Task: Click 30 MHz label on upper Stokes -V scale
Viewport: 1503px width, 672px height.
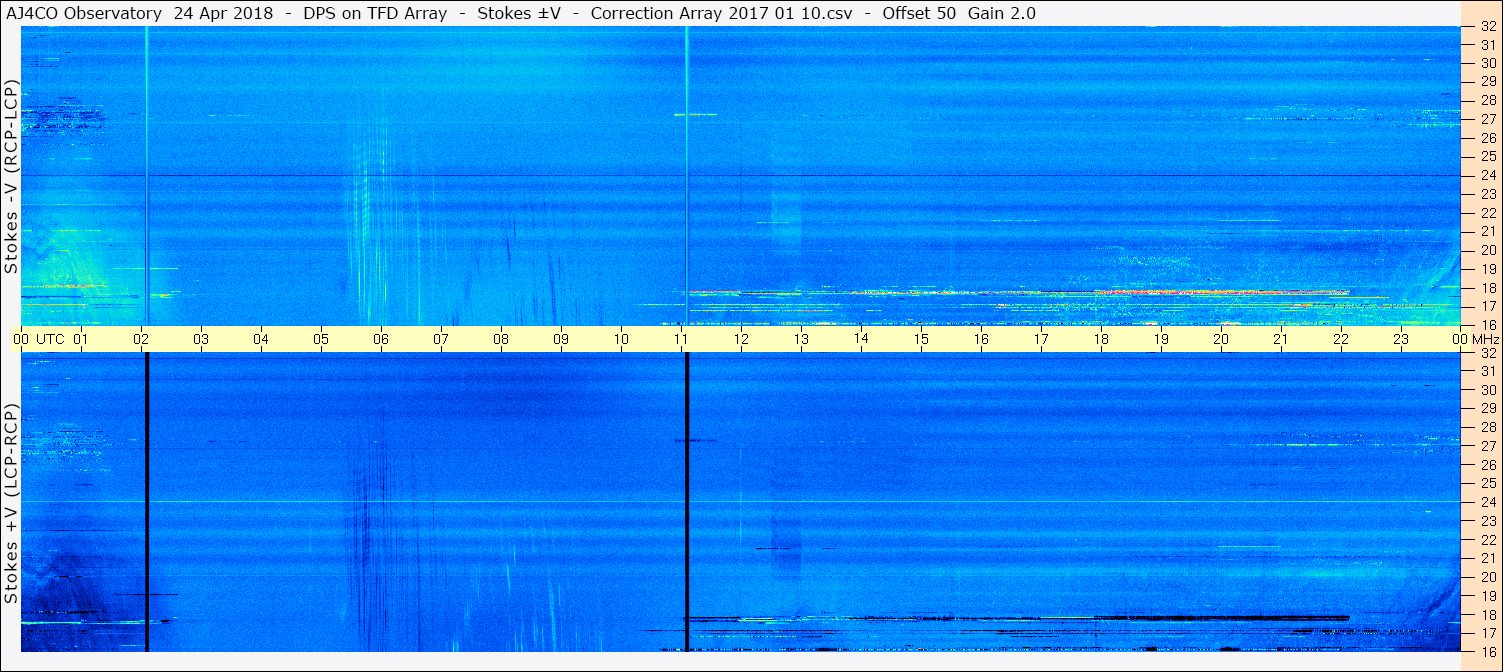Action: tap(1488, 63)
